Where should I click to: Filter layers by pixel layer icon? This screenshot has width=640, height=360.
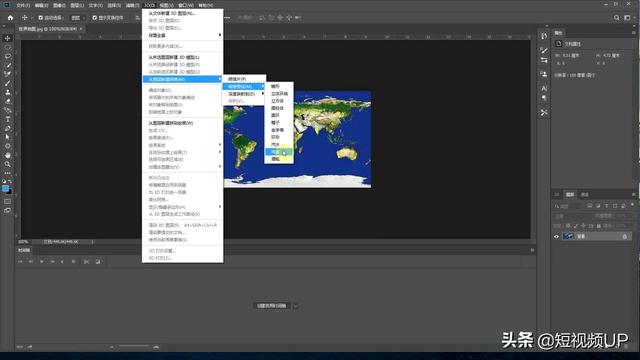(x=589, y=206)
